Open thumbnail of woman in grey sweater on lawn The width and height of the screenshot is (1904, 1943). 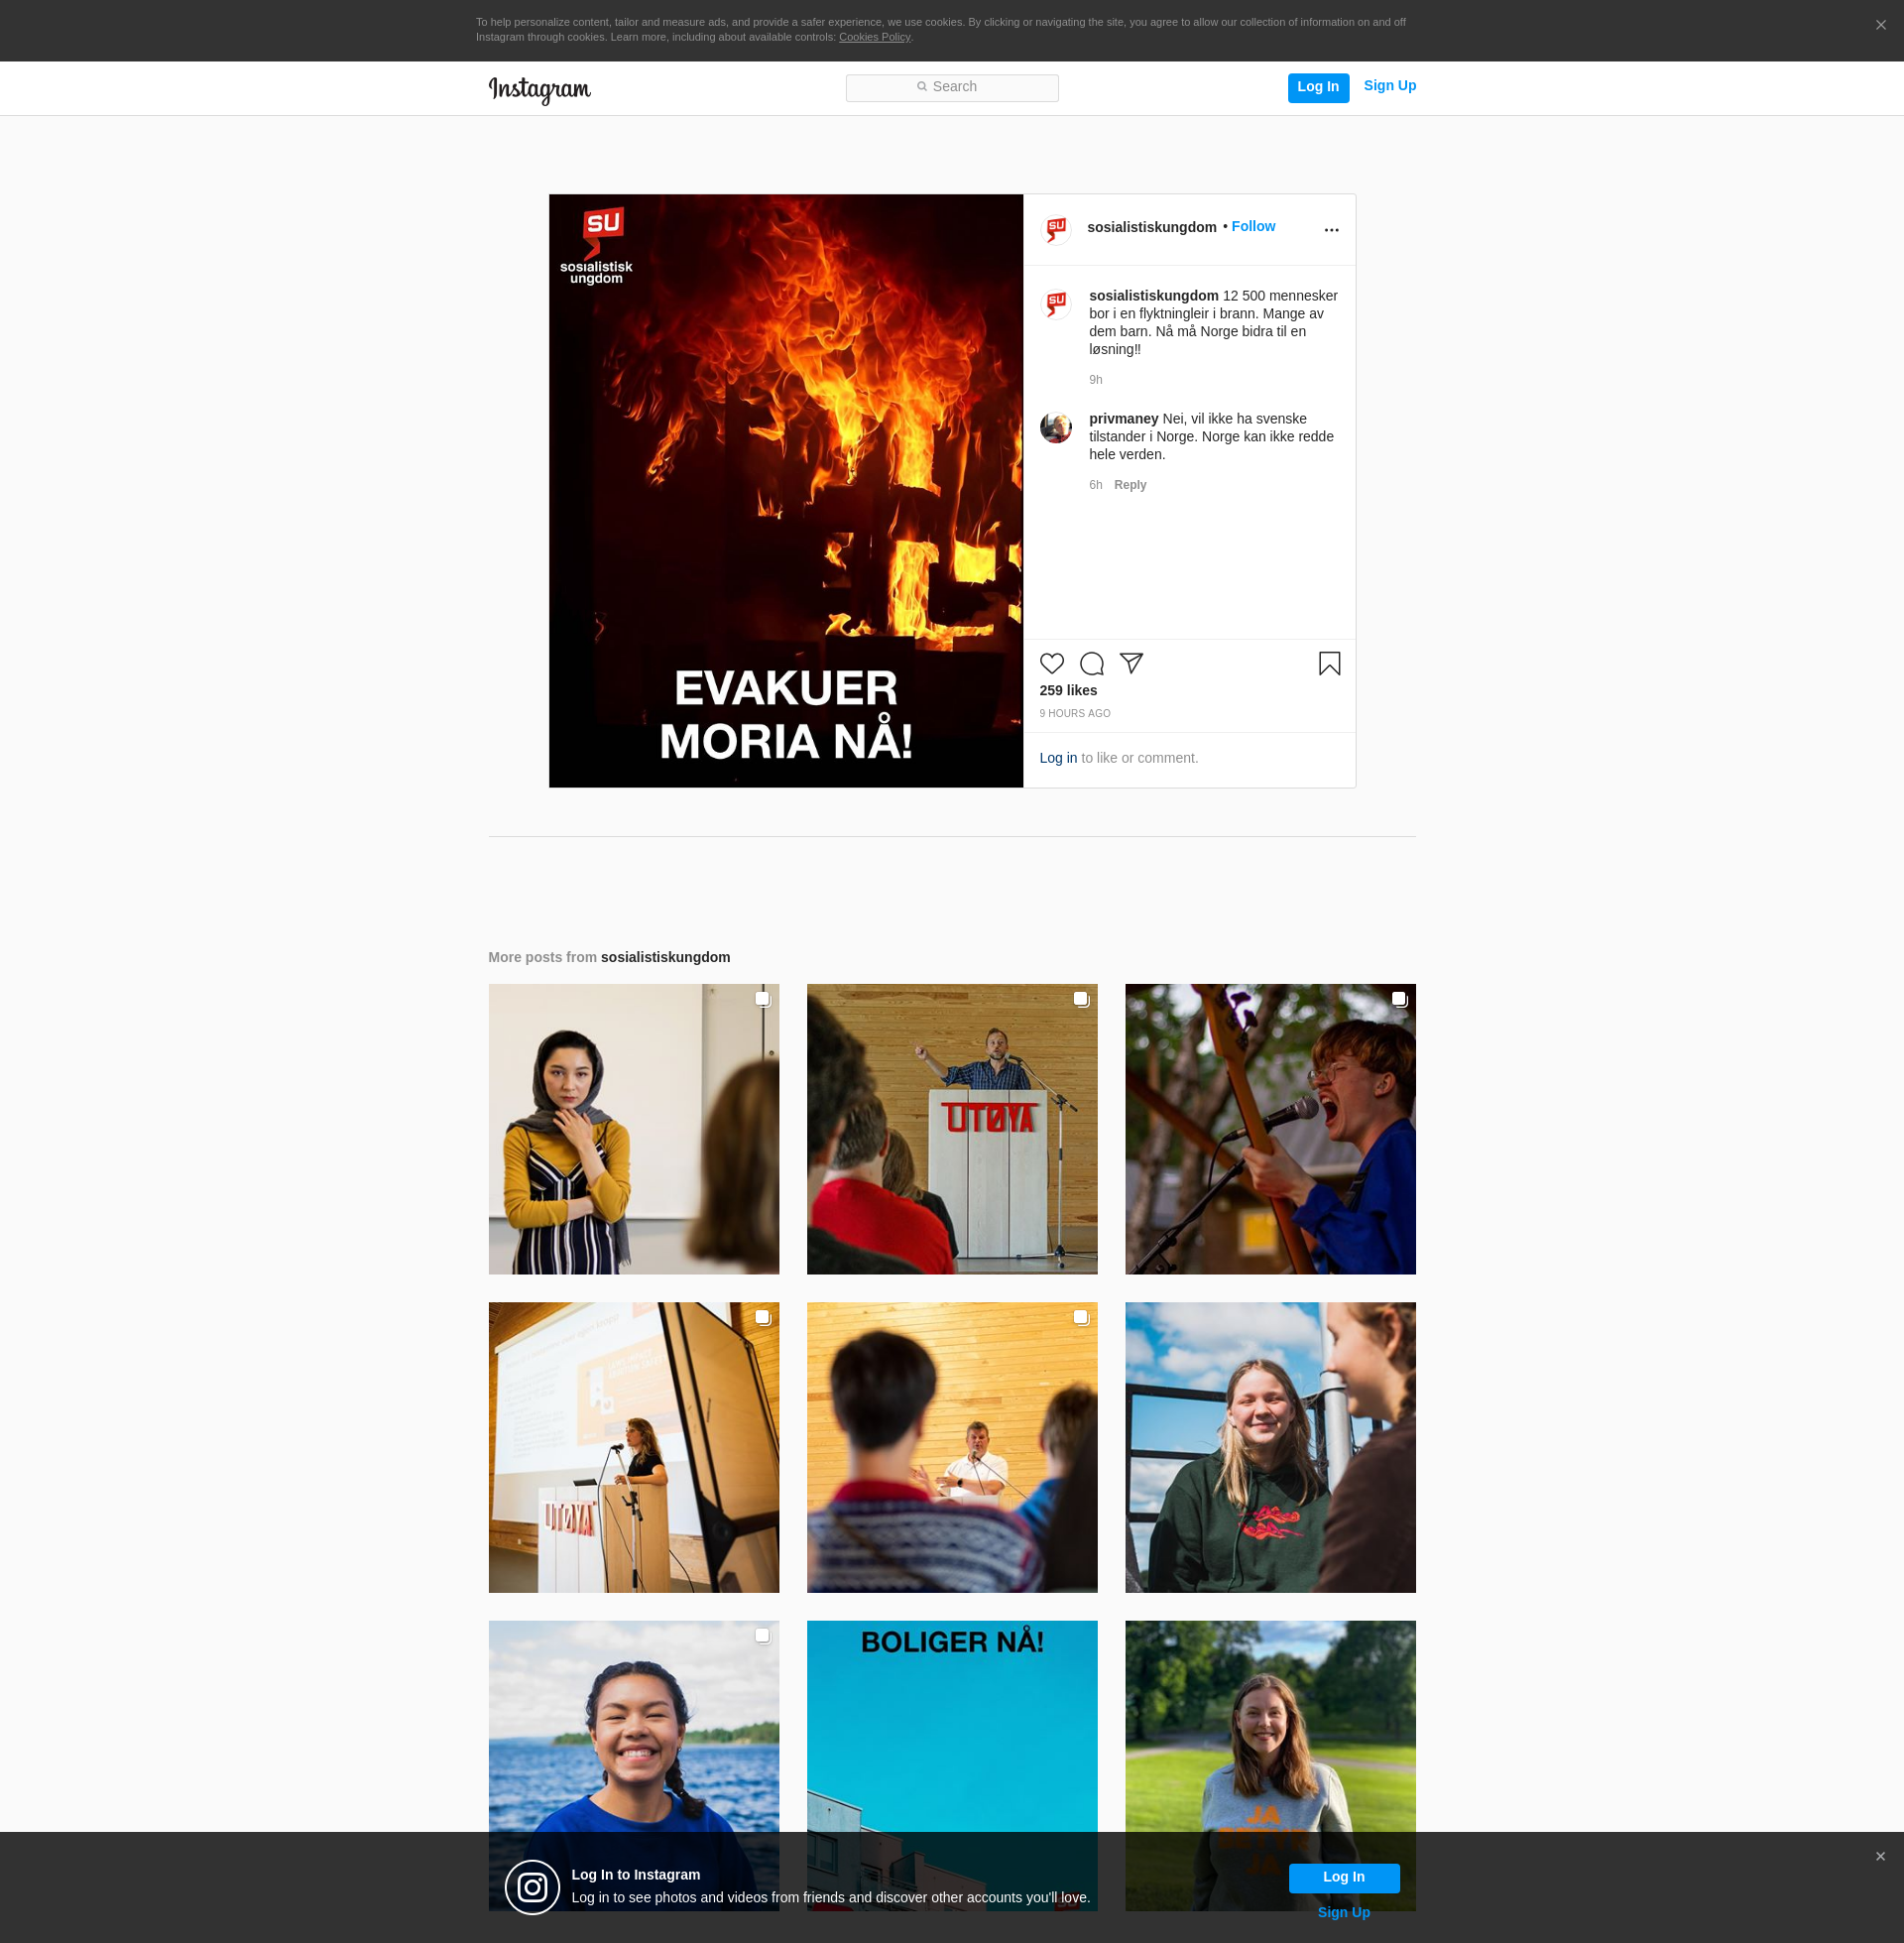pos(1270,1726)
